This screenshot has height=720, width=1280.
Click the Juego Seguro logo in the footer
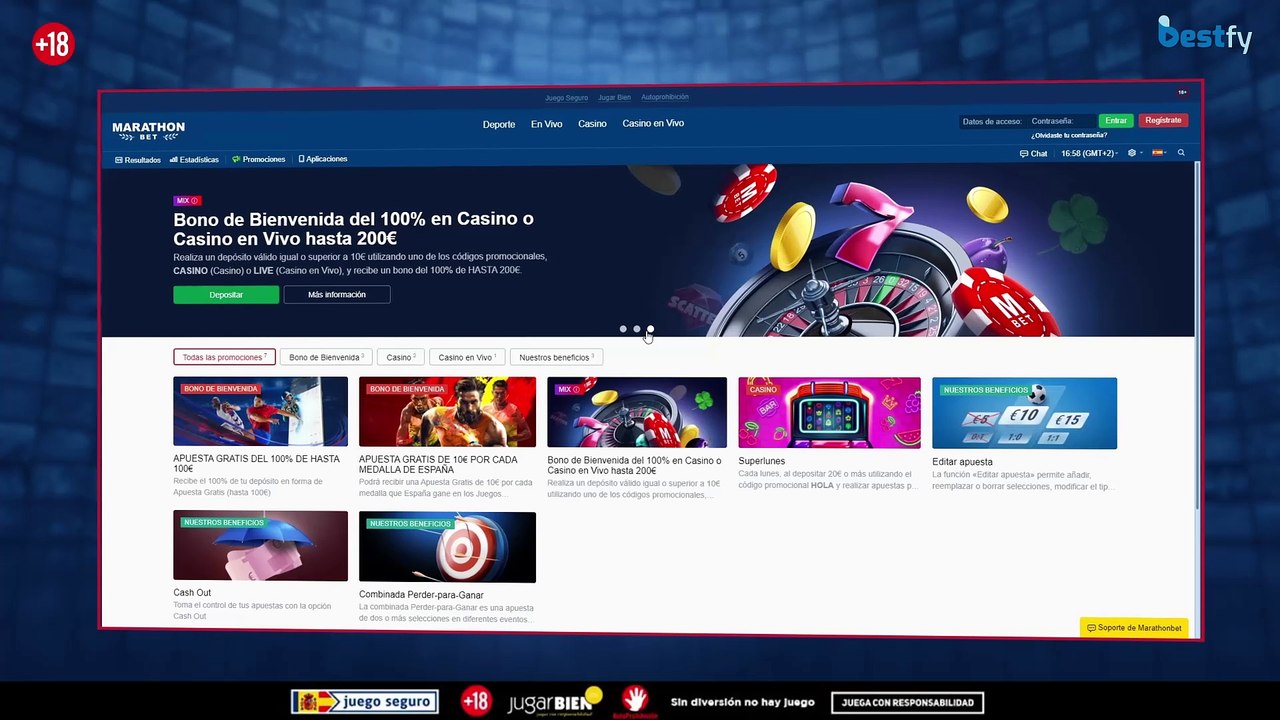click(364, 702)
